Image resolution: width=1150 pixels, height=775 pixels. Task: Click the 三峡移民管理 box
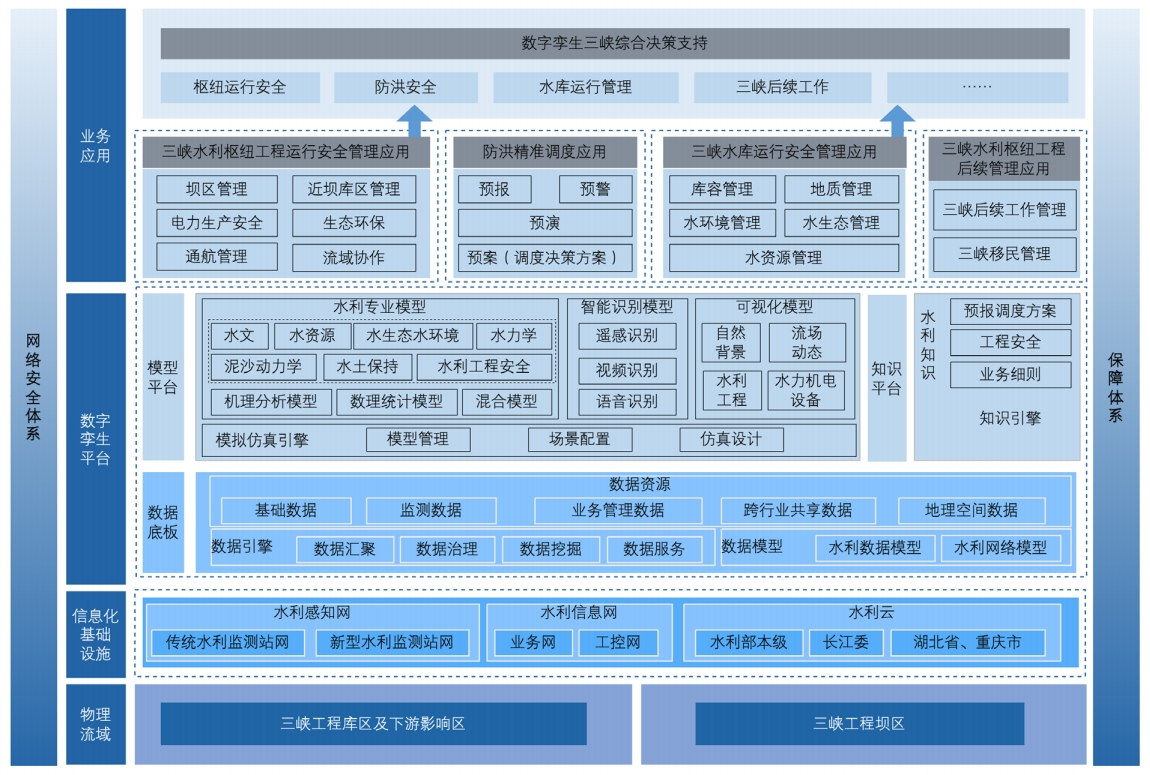1005,254
